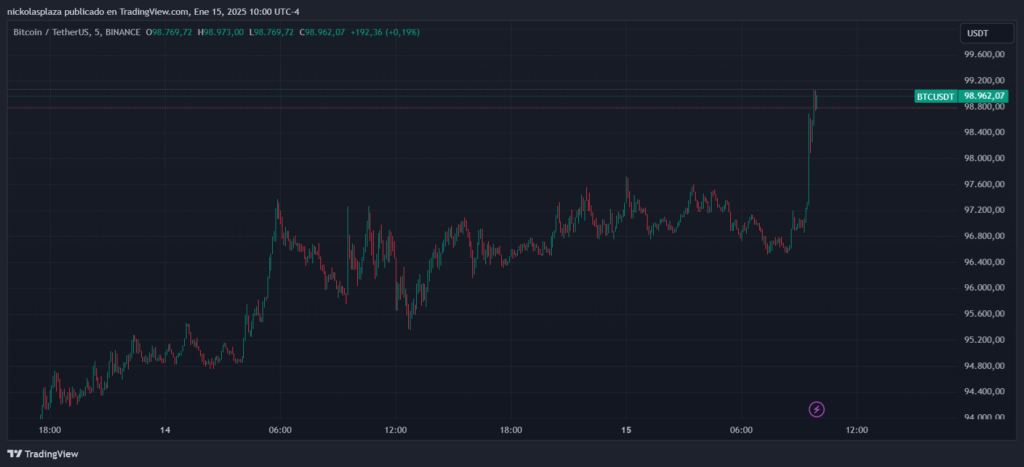The width and height of the screenshot is (1024, 467).
Task: Click the 95.600,00 price axis label
Action: tap(984, 314)
